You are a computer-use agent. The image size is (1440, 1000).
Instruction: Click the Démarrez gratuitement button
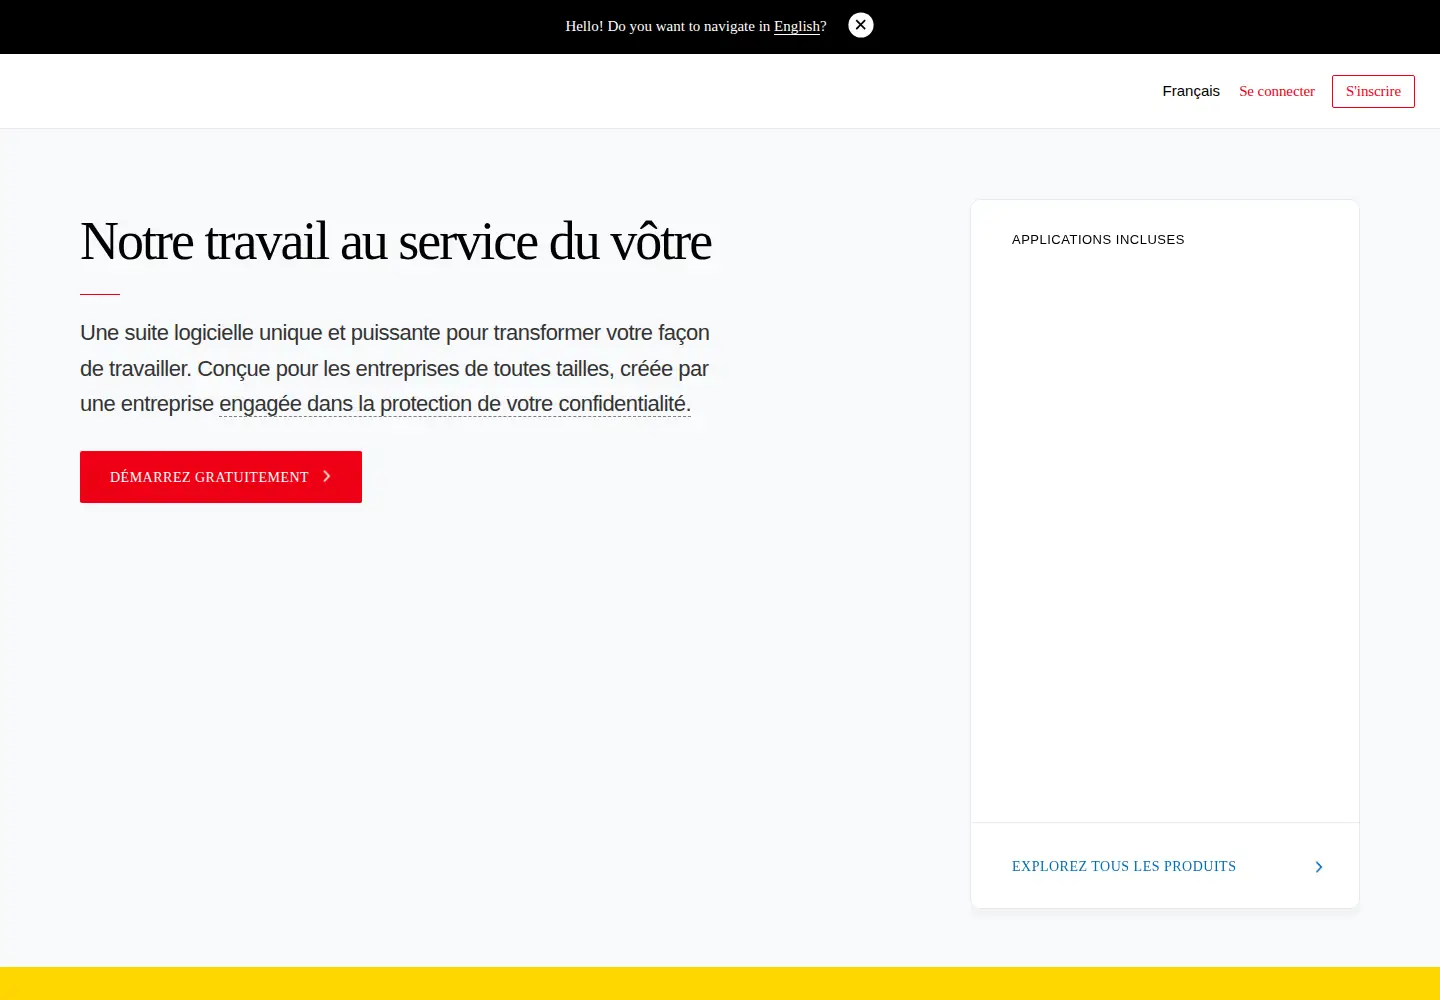(221, 477)
